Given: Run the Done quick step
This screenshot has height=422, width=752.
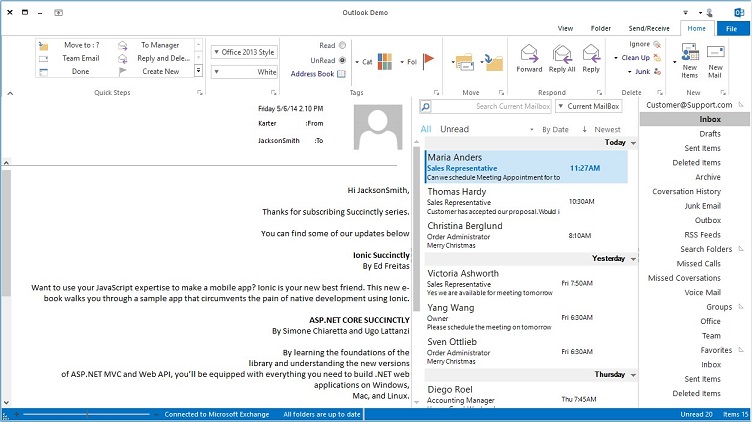Looking at the screenshot, I should (70, 71).
